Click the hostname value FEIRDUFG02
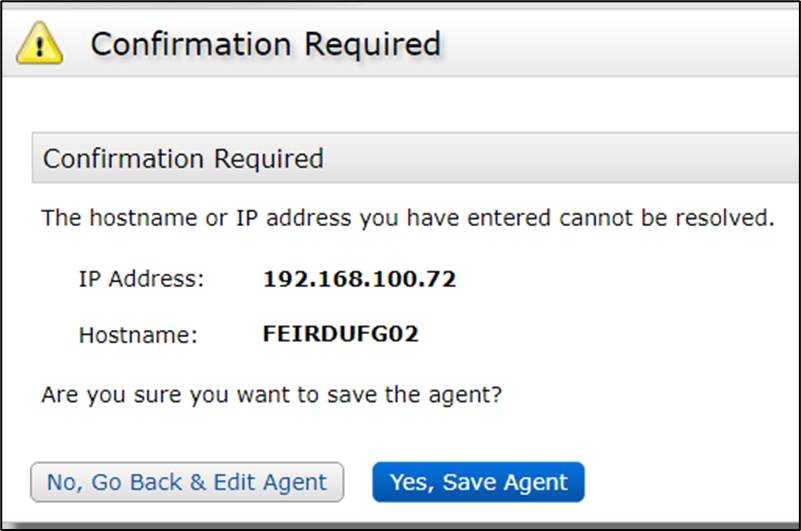Image resolution: width=801 pixels, height=531 pixels. pyautogui.click(x=340, y=334)
